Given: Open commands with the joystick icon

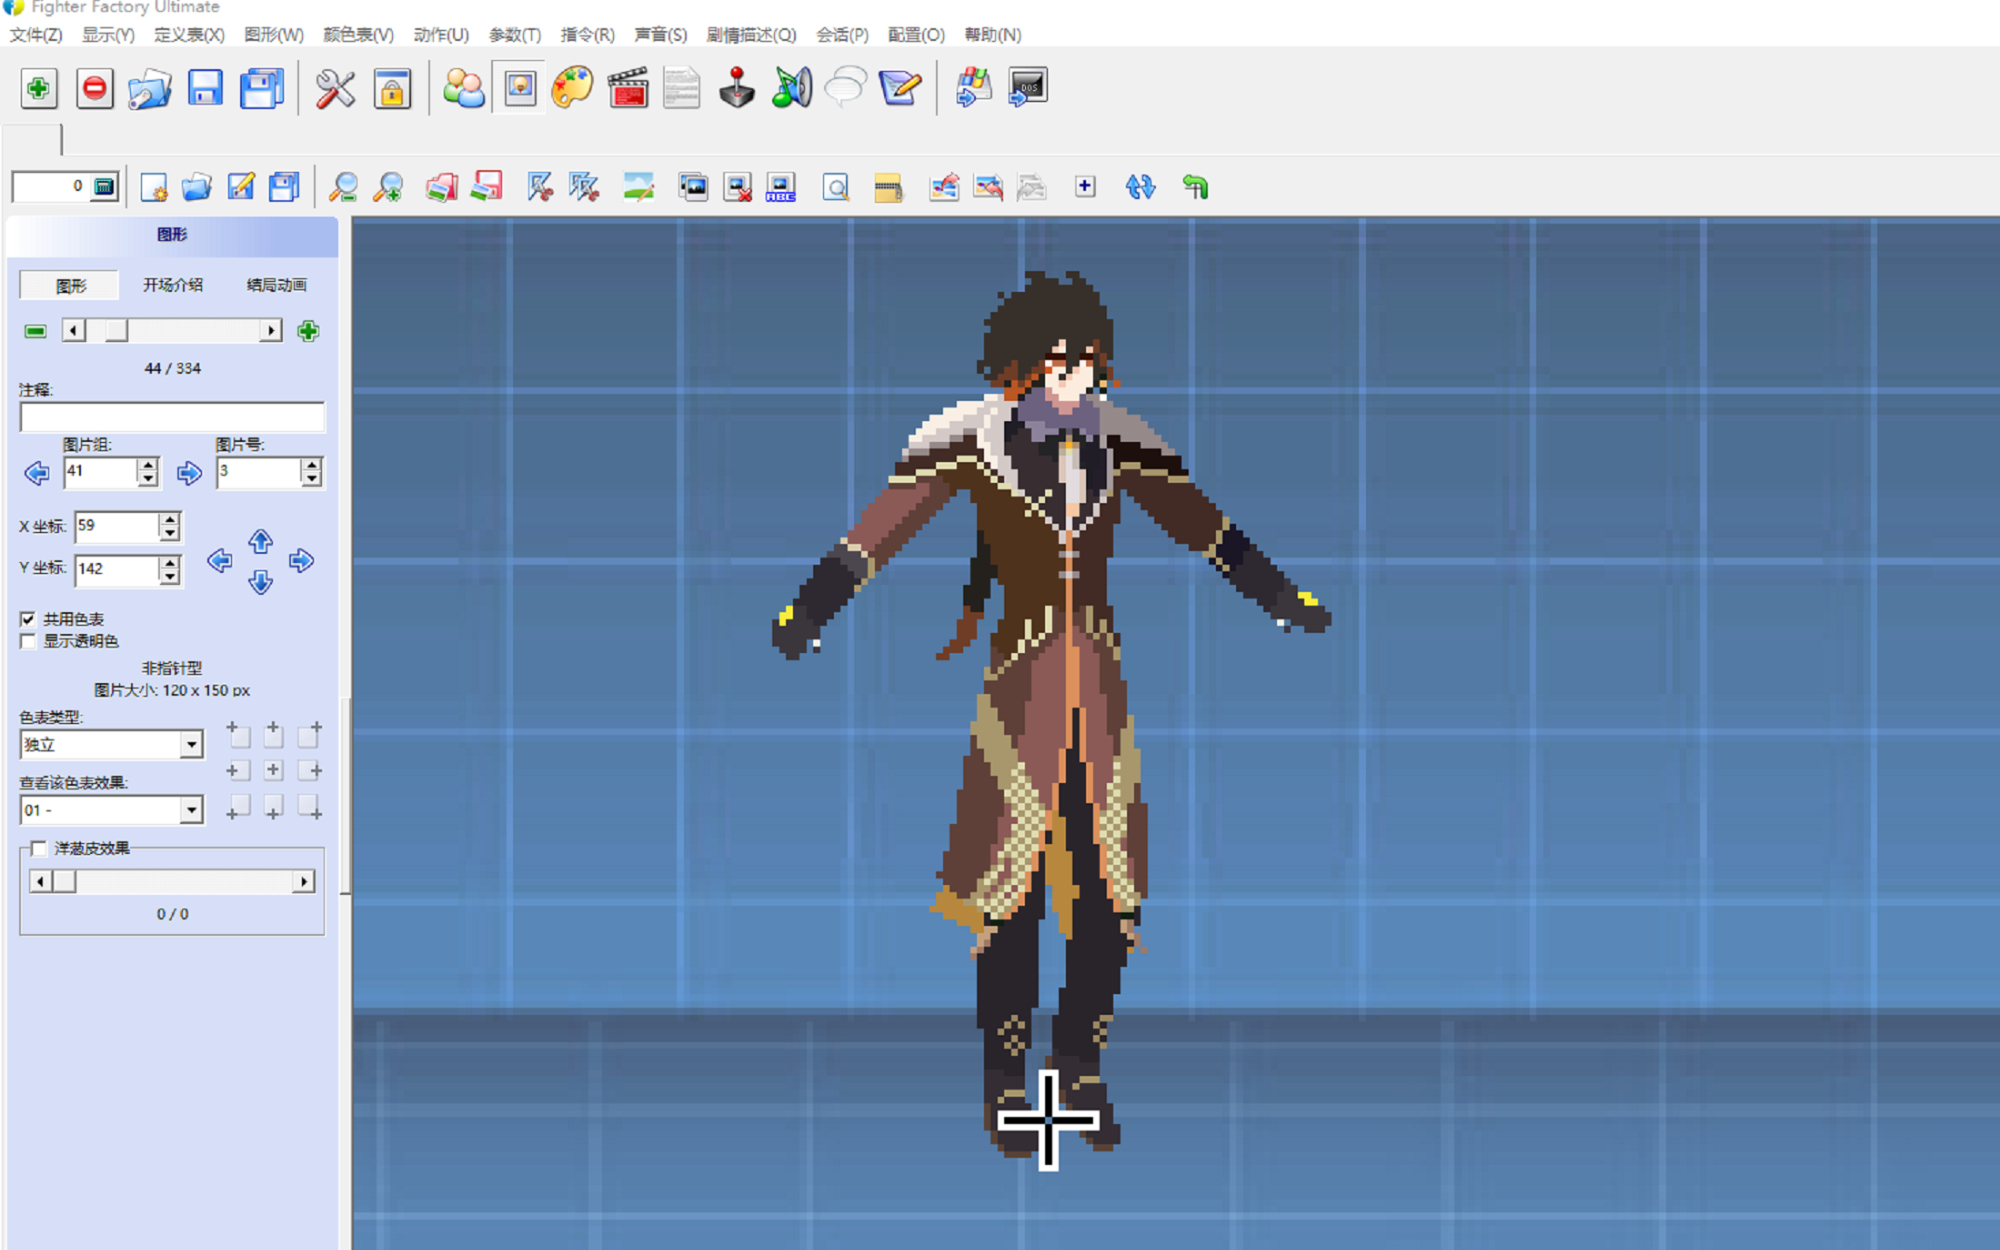Looking at the screenshot, I should pos(737,89).
